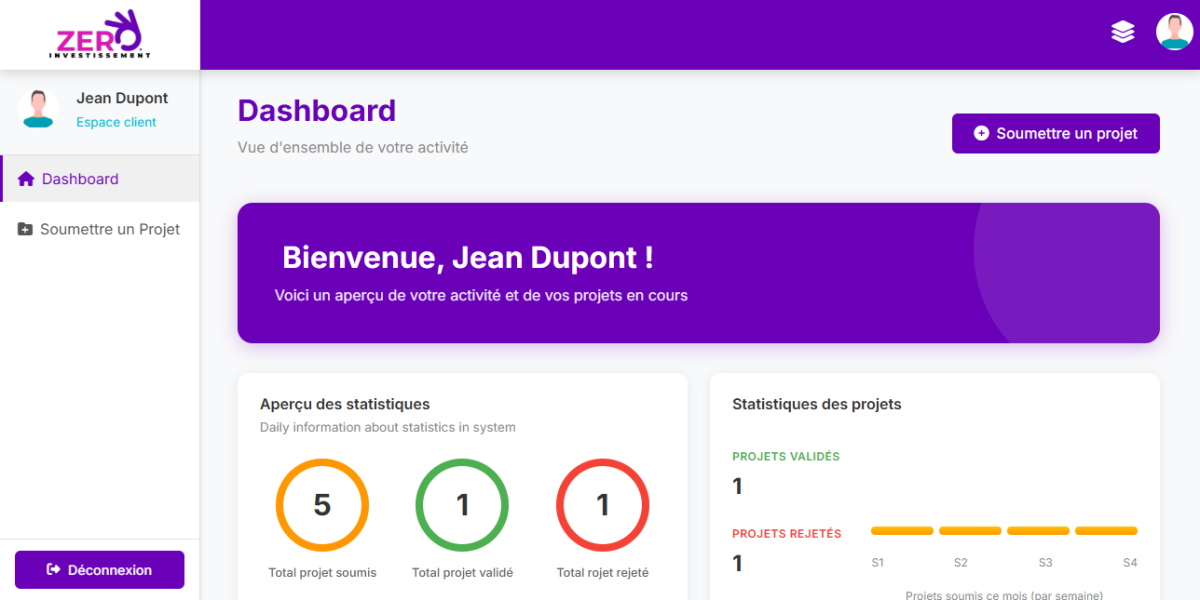Click the home icon beside Dashboard
1200x600 pixels.
point(26,179)
